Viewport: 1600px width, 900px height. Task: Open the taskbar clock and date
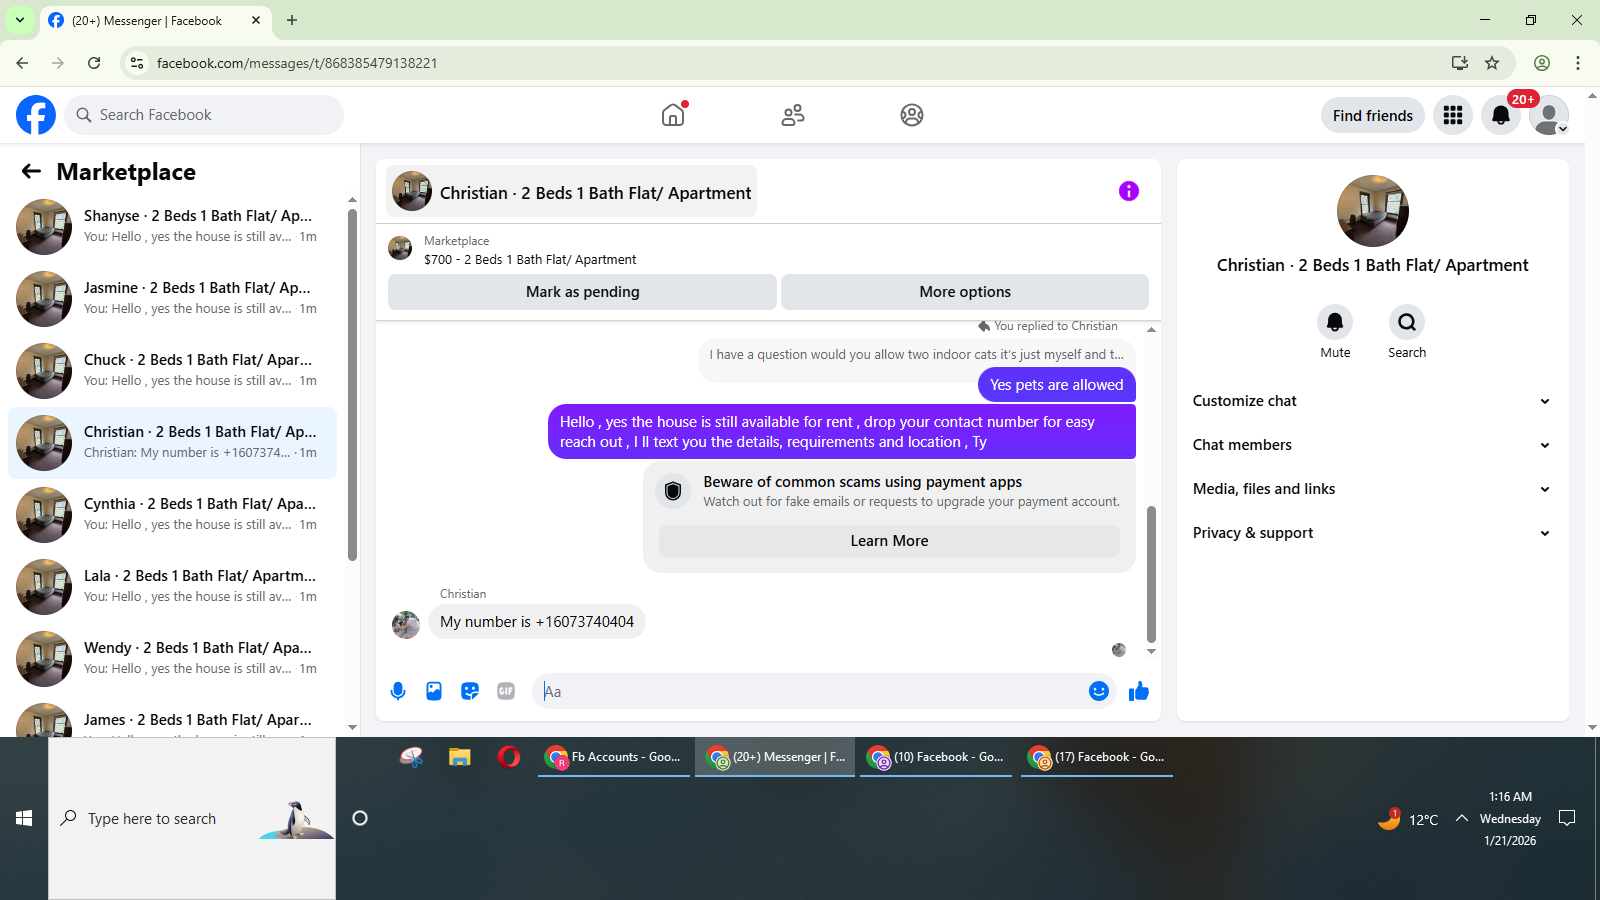(1510, 818)
